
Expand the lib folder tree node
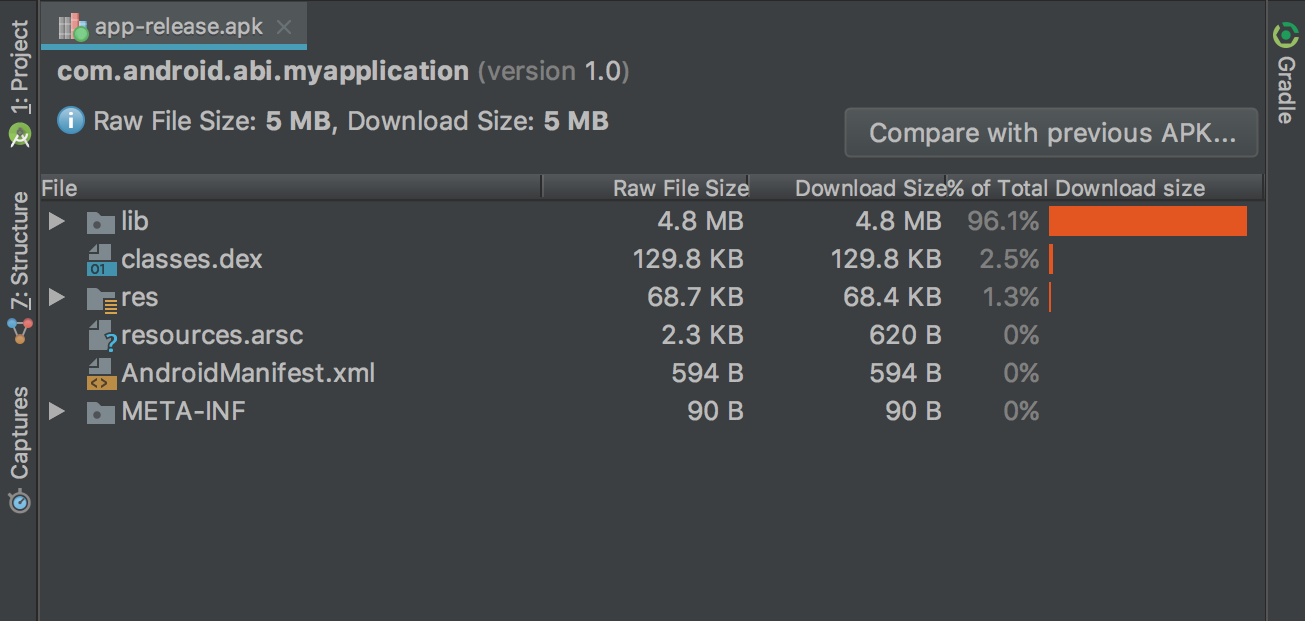[57, 221]
